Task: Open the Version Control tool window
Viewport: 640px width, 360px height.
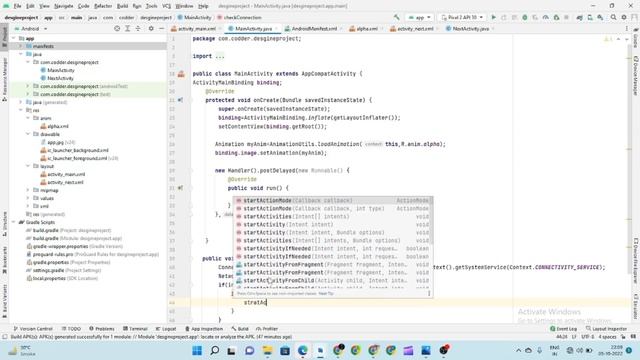Action: [x=33, y=329]
